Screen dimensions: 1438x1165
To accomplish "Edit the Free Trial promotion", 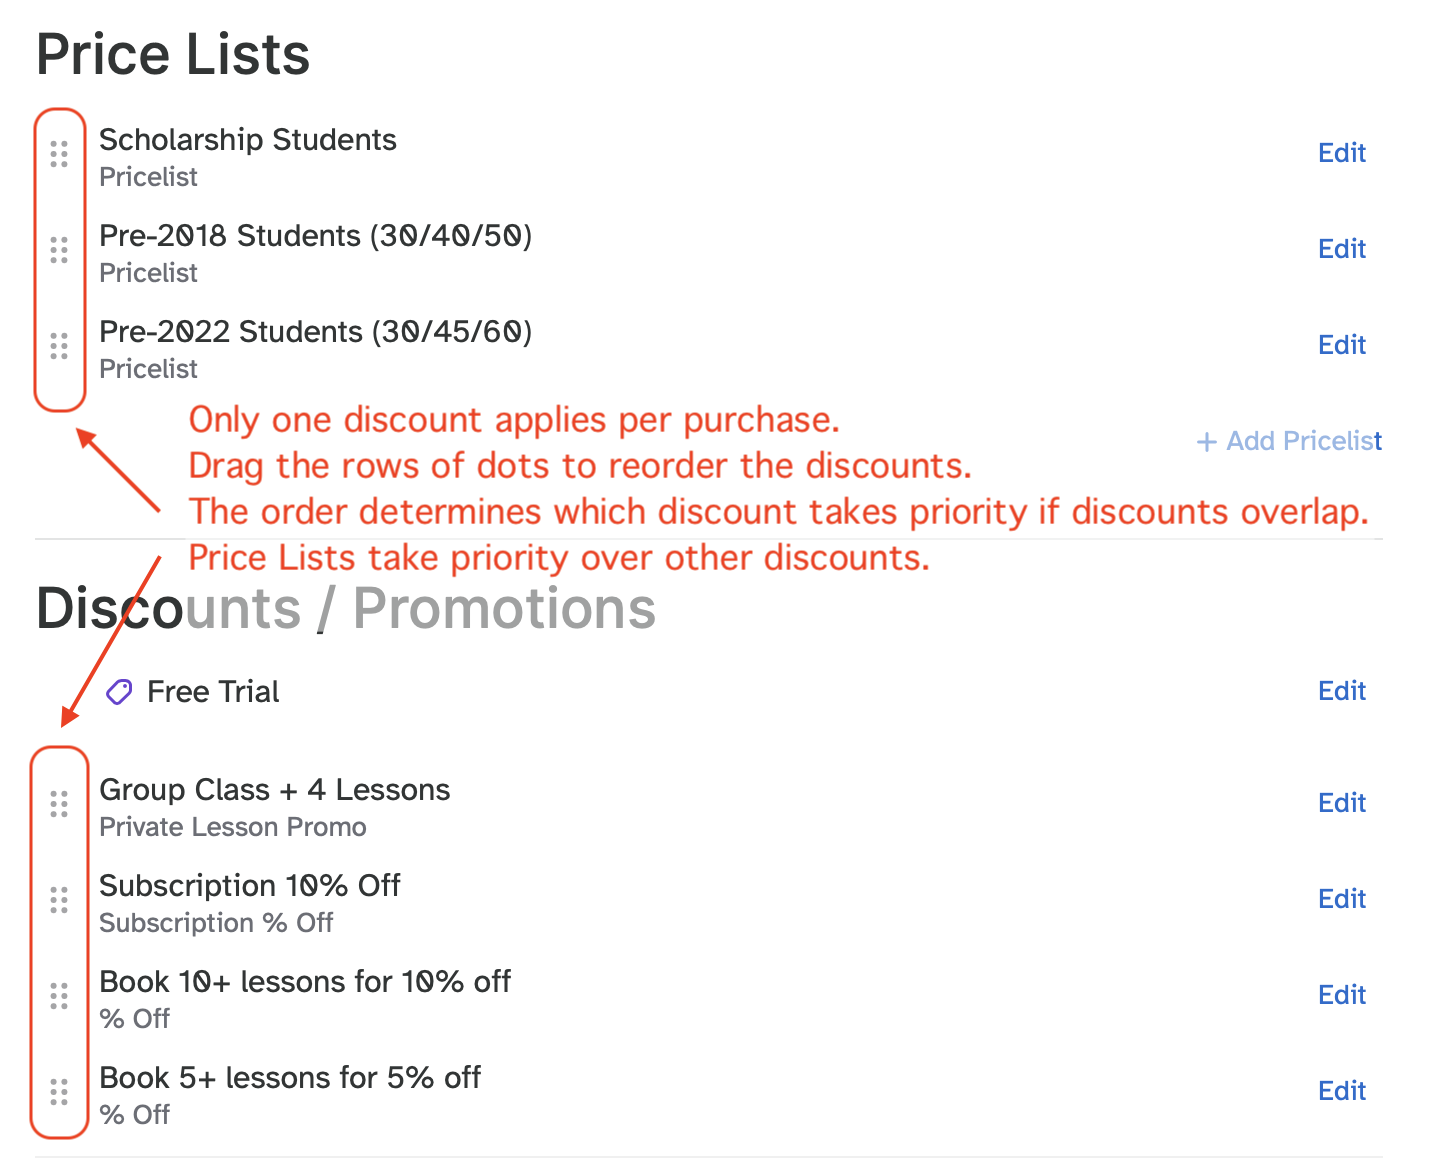I will tap(1342, 690).
